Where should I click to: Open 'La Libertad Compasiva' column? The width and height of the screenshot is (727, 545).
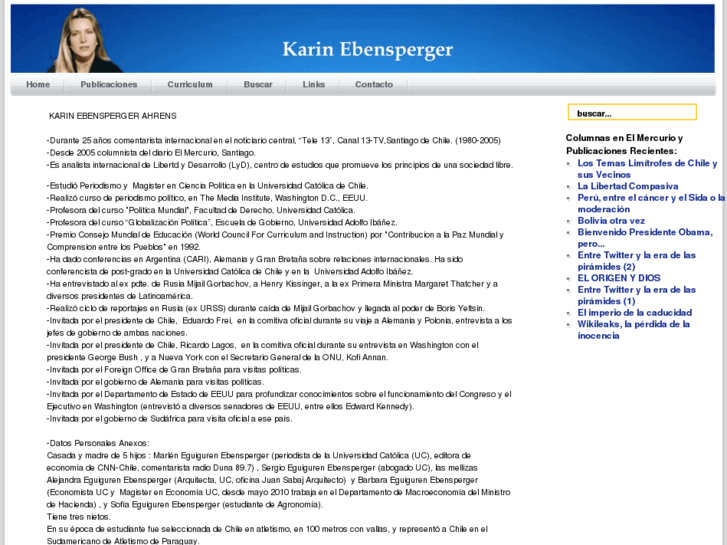(x=628, y=186)
